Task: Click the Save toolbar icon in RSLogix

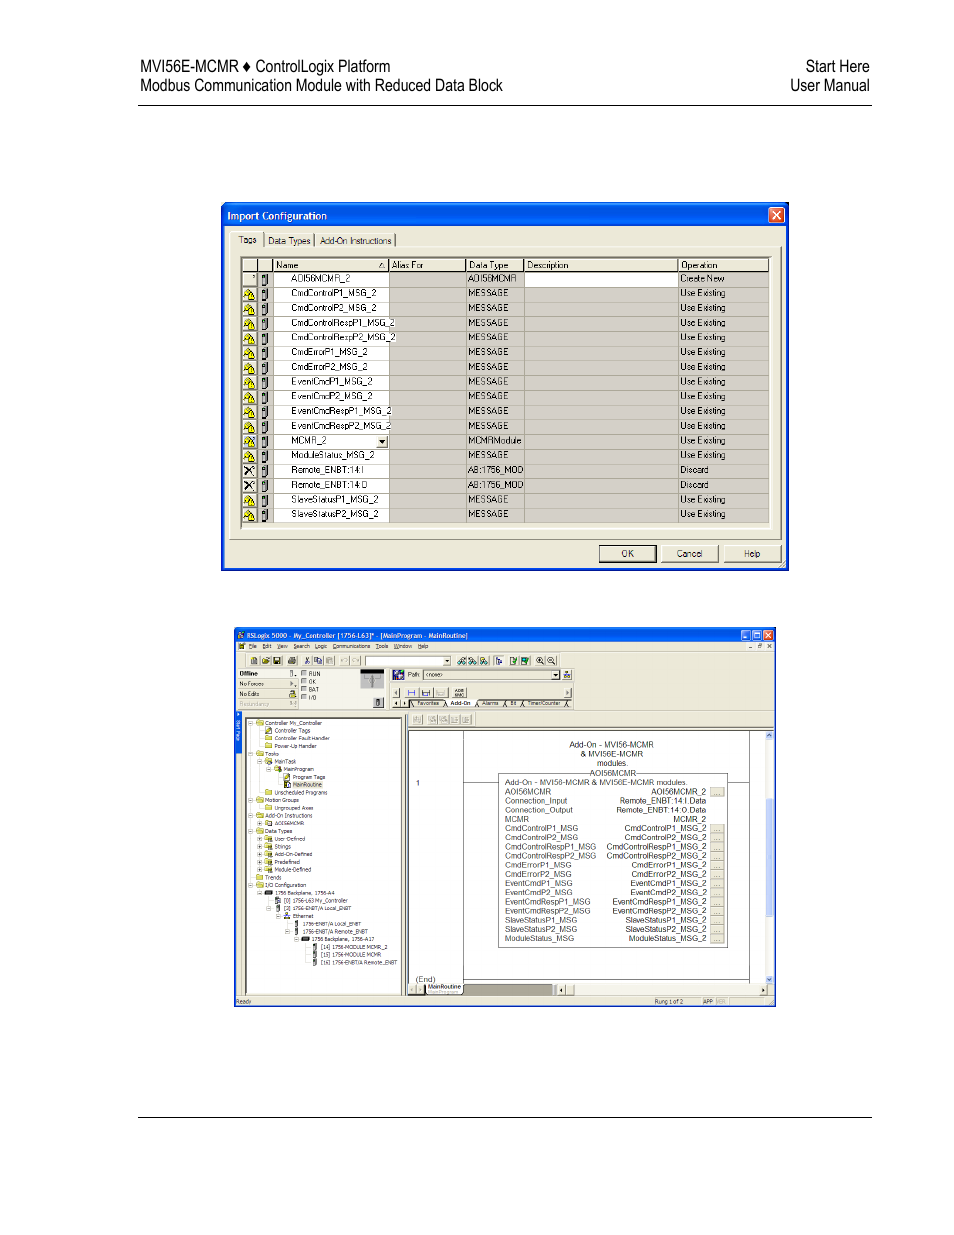Action: pos(277,661)
